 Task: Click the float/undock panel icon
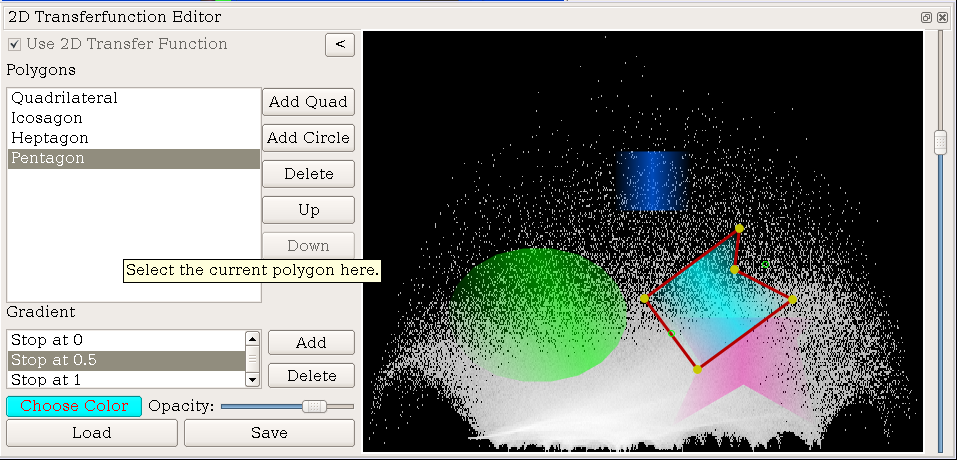926,18
